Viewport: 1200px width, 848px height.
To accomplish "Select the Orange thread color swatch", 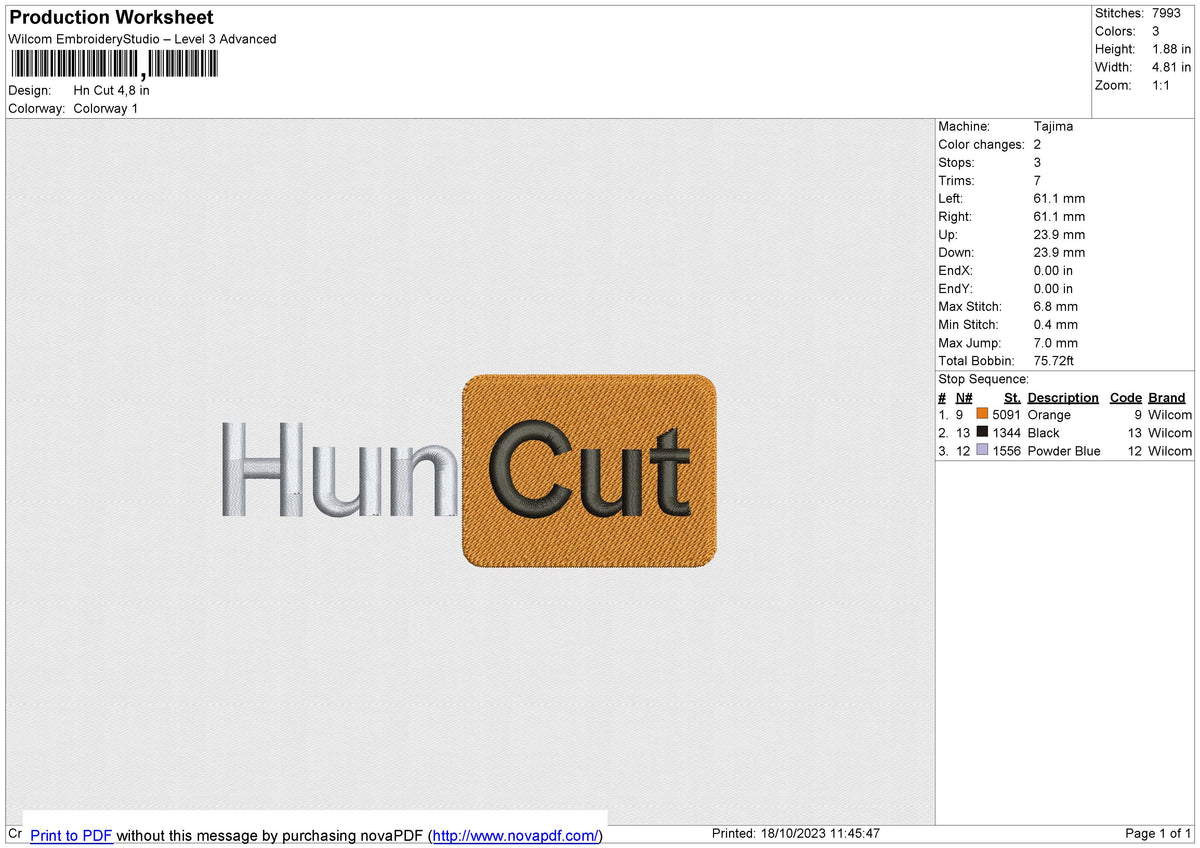I will [x=982, y=414].
